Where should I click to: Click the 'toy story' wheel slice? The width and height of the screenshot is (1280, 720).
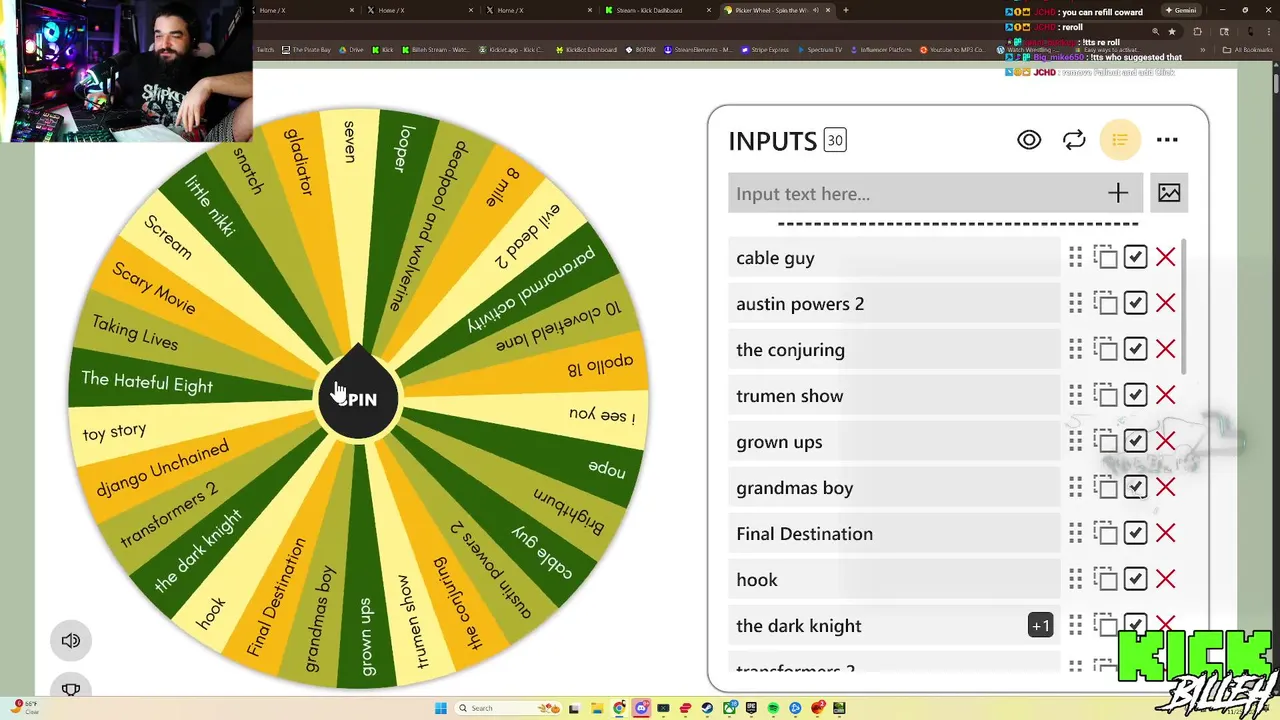coord(114,431)
